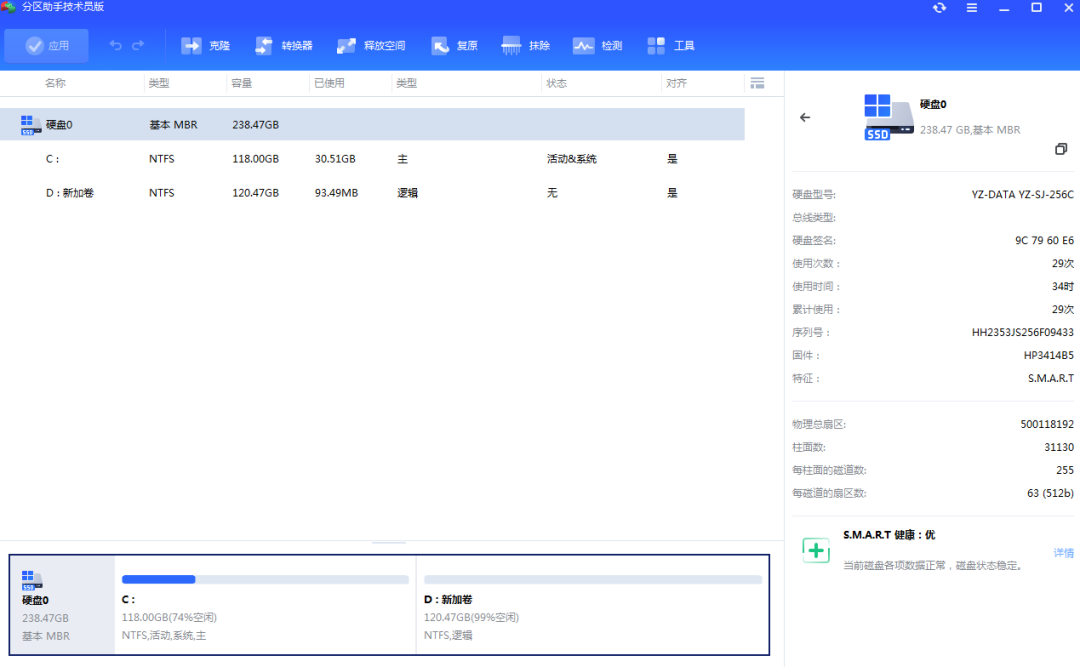Click the refresh icon in title bar

tap(939, 8)
